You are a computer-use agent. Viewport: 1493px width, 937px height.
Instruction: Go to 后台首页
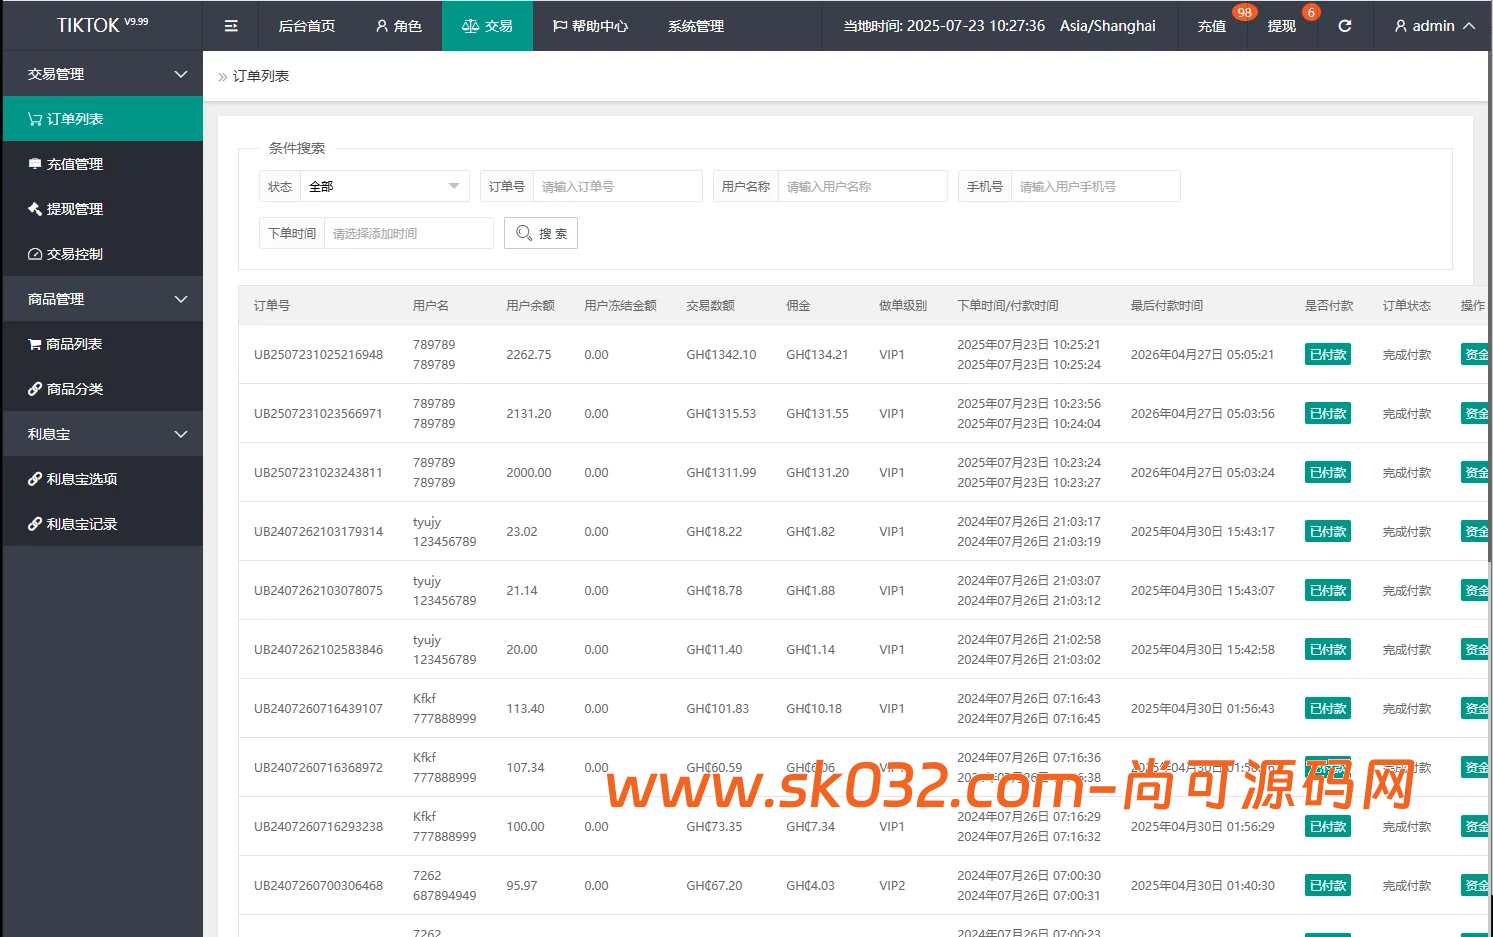[306, 26]
